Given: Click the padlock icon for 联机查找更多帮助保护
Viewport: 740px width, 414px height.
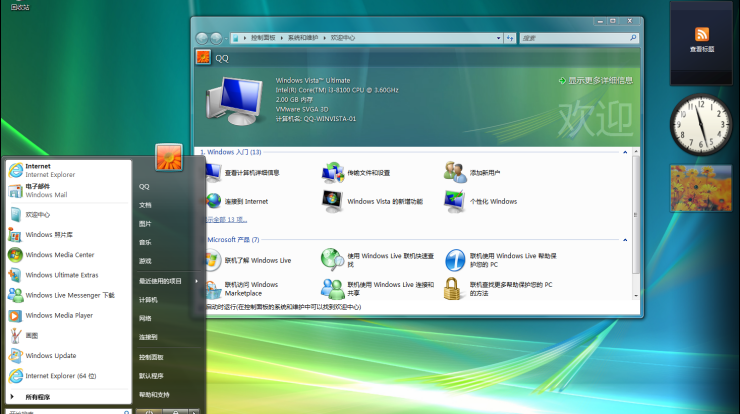Looking at the screenshot, I should [x=452, y=288].
